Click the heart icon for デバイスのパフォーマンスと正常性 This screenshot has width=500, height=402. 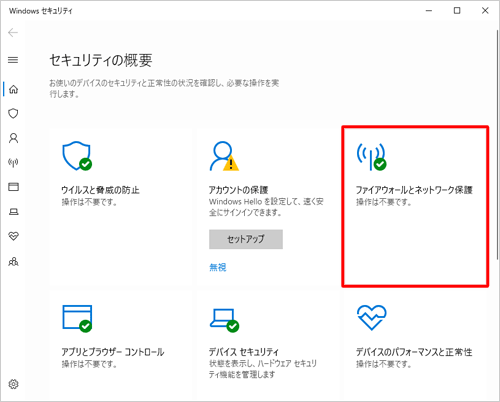click(x=371, y=318)
